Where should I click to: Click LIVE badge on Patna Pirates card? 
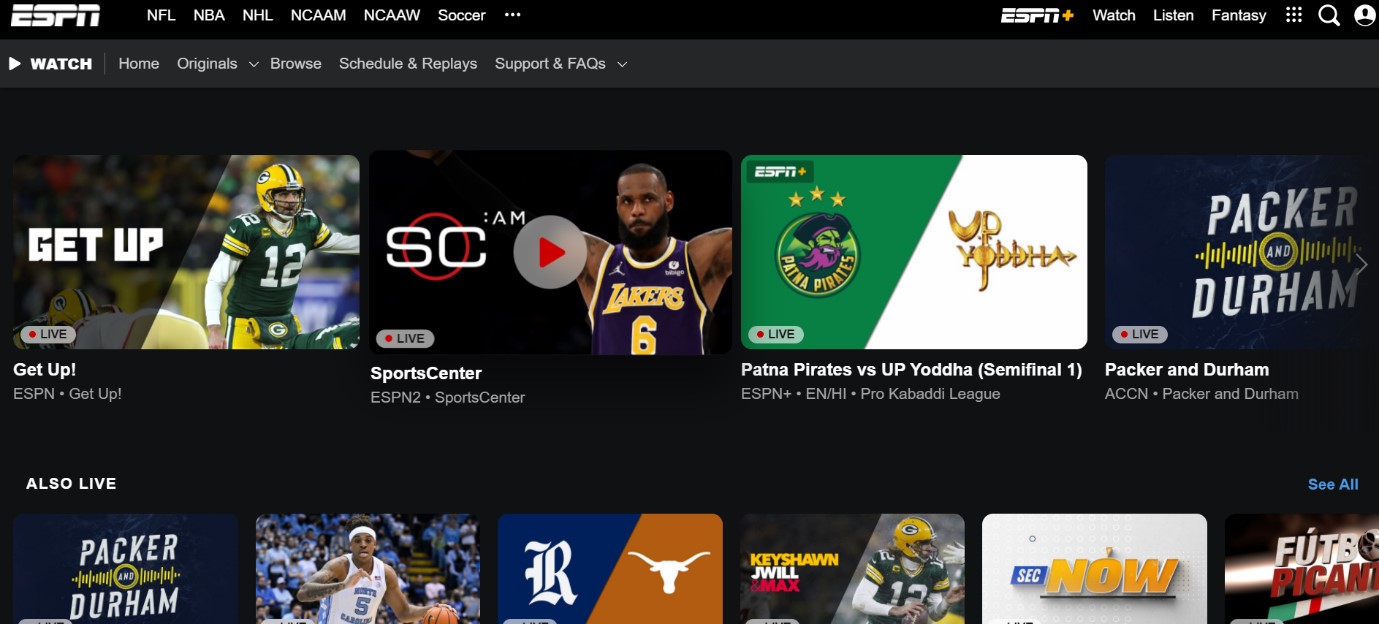776,334
